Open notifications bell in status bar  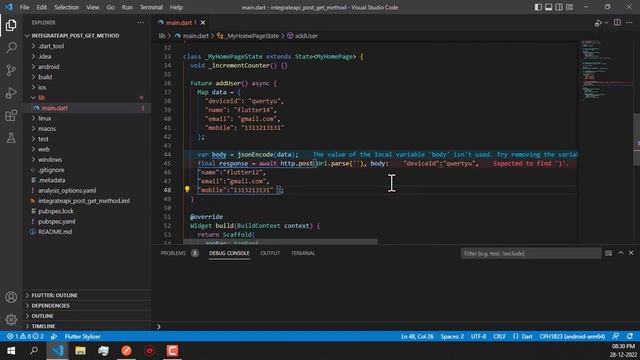coord(630,336)
